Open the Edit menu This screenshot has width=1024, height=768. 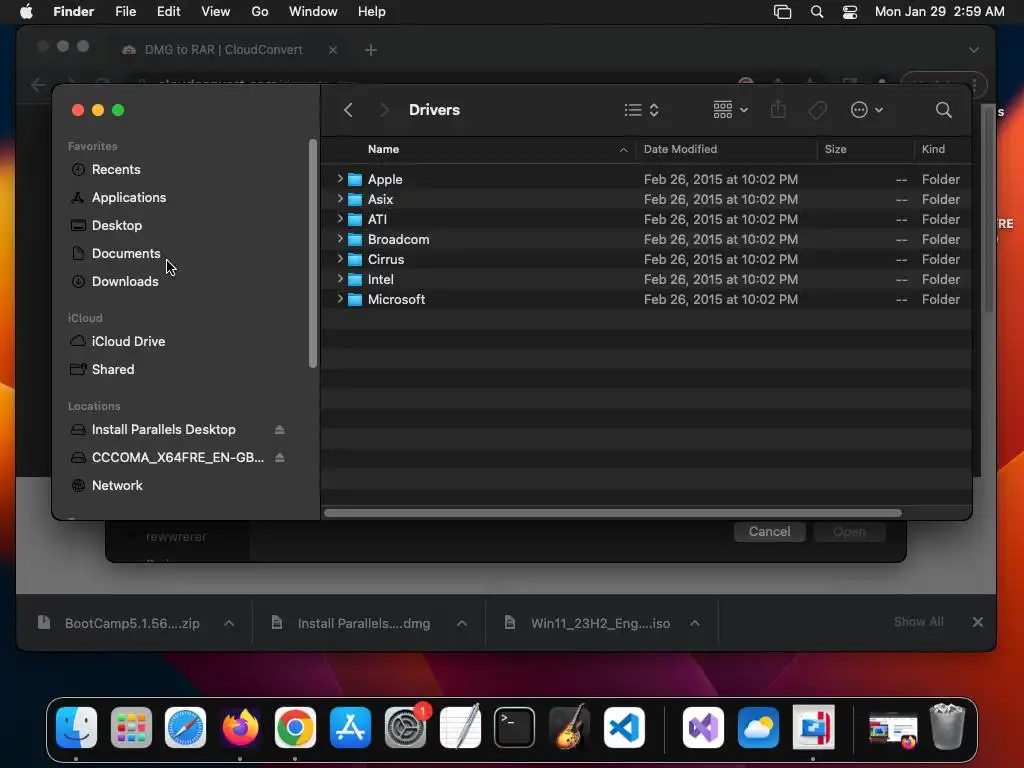pos(168,12)
